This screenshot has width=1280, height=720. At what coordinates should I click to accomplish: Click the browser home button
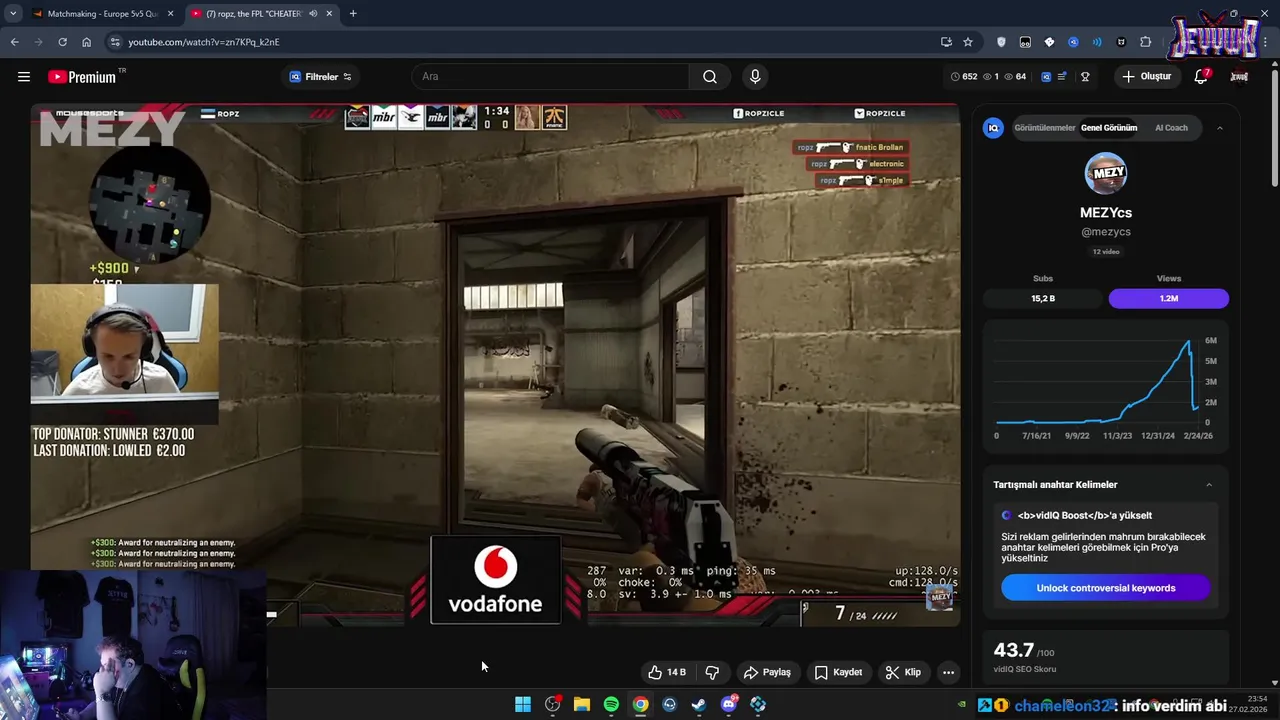[86, 42]
